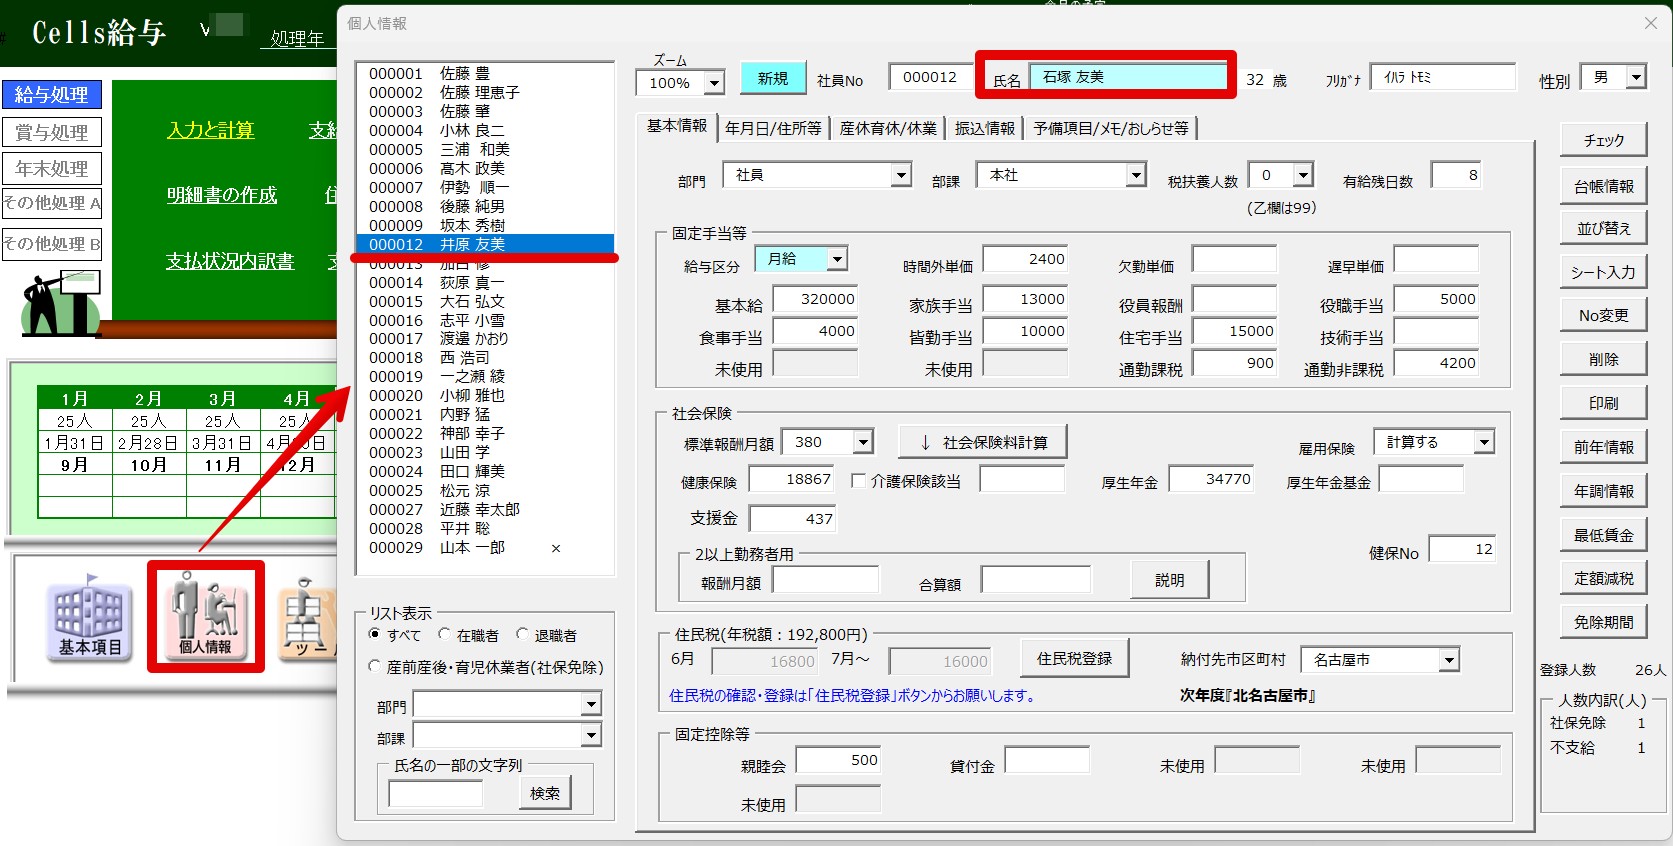Open the 標準報酬月額 380 dropdown

(864, 442)
